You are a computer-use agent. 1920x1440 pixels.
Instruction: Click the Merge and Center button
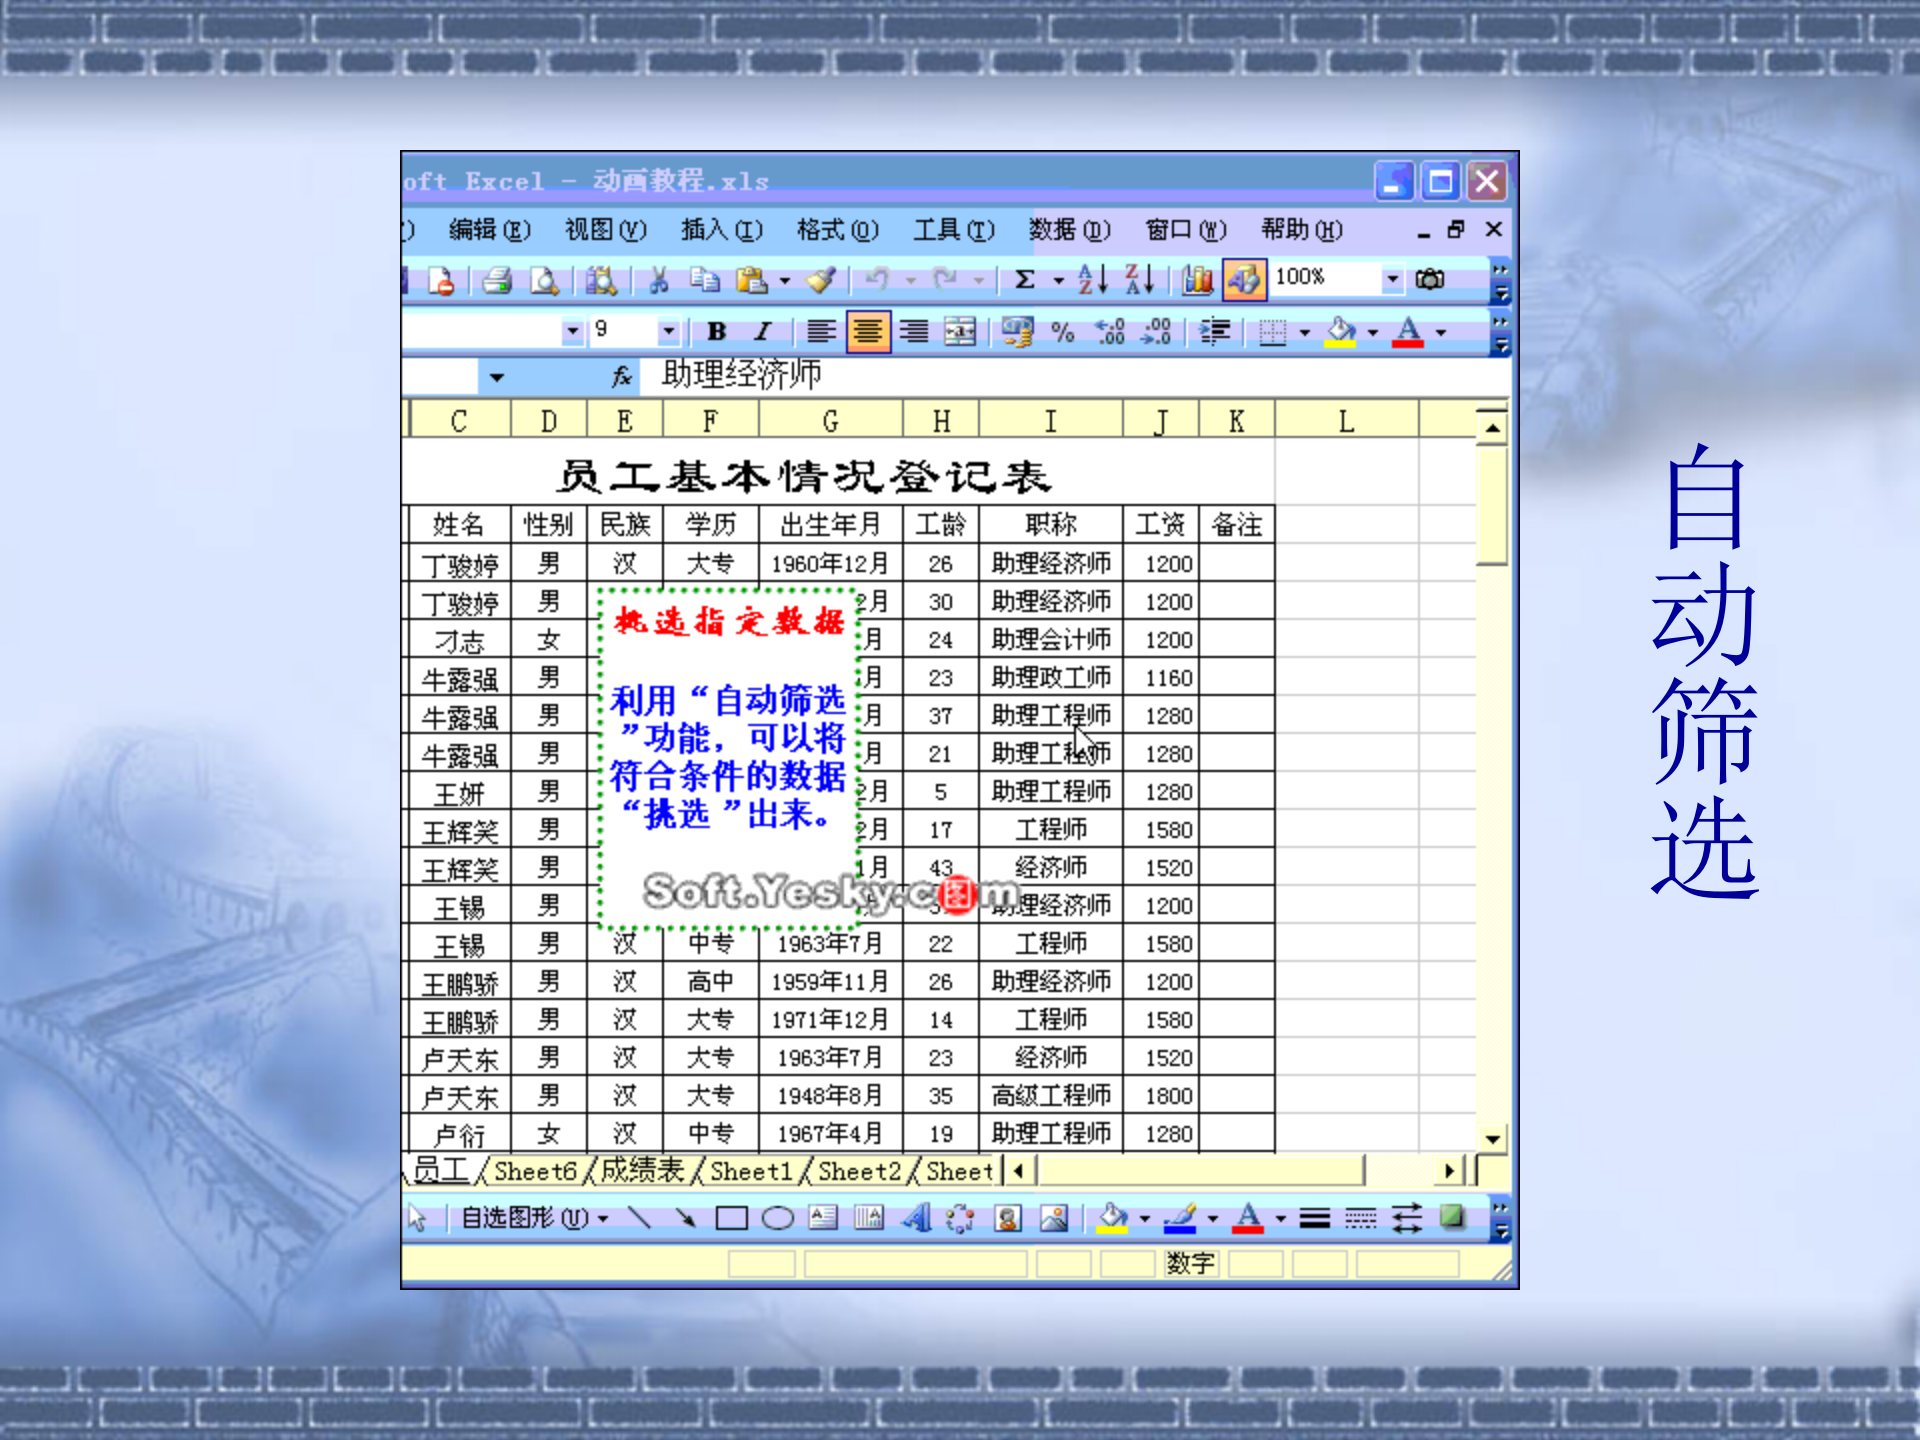pyautogui.click(x=959, y=331)
